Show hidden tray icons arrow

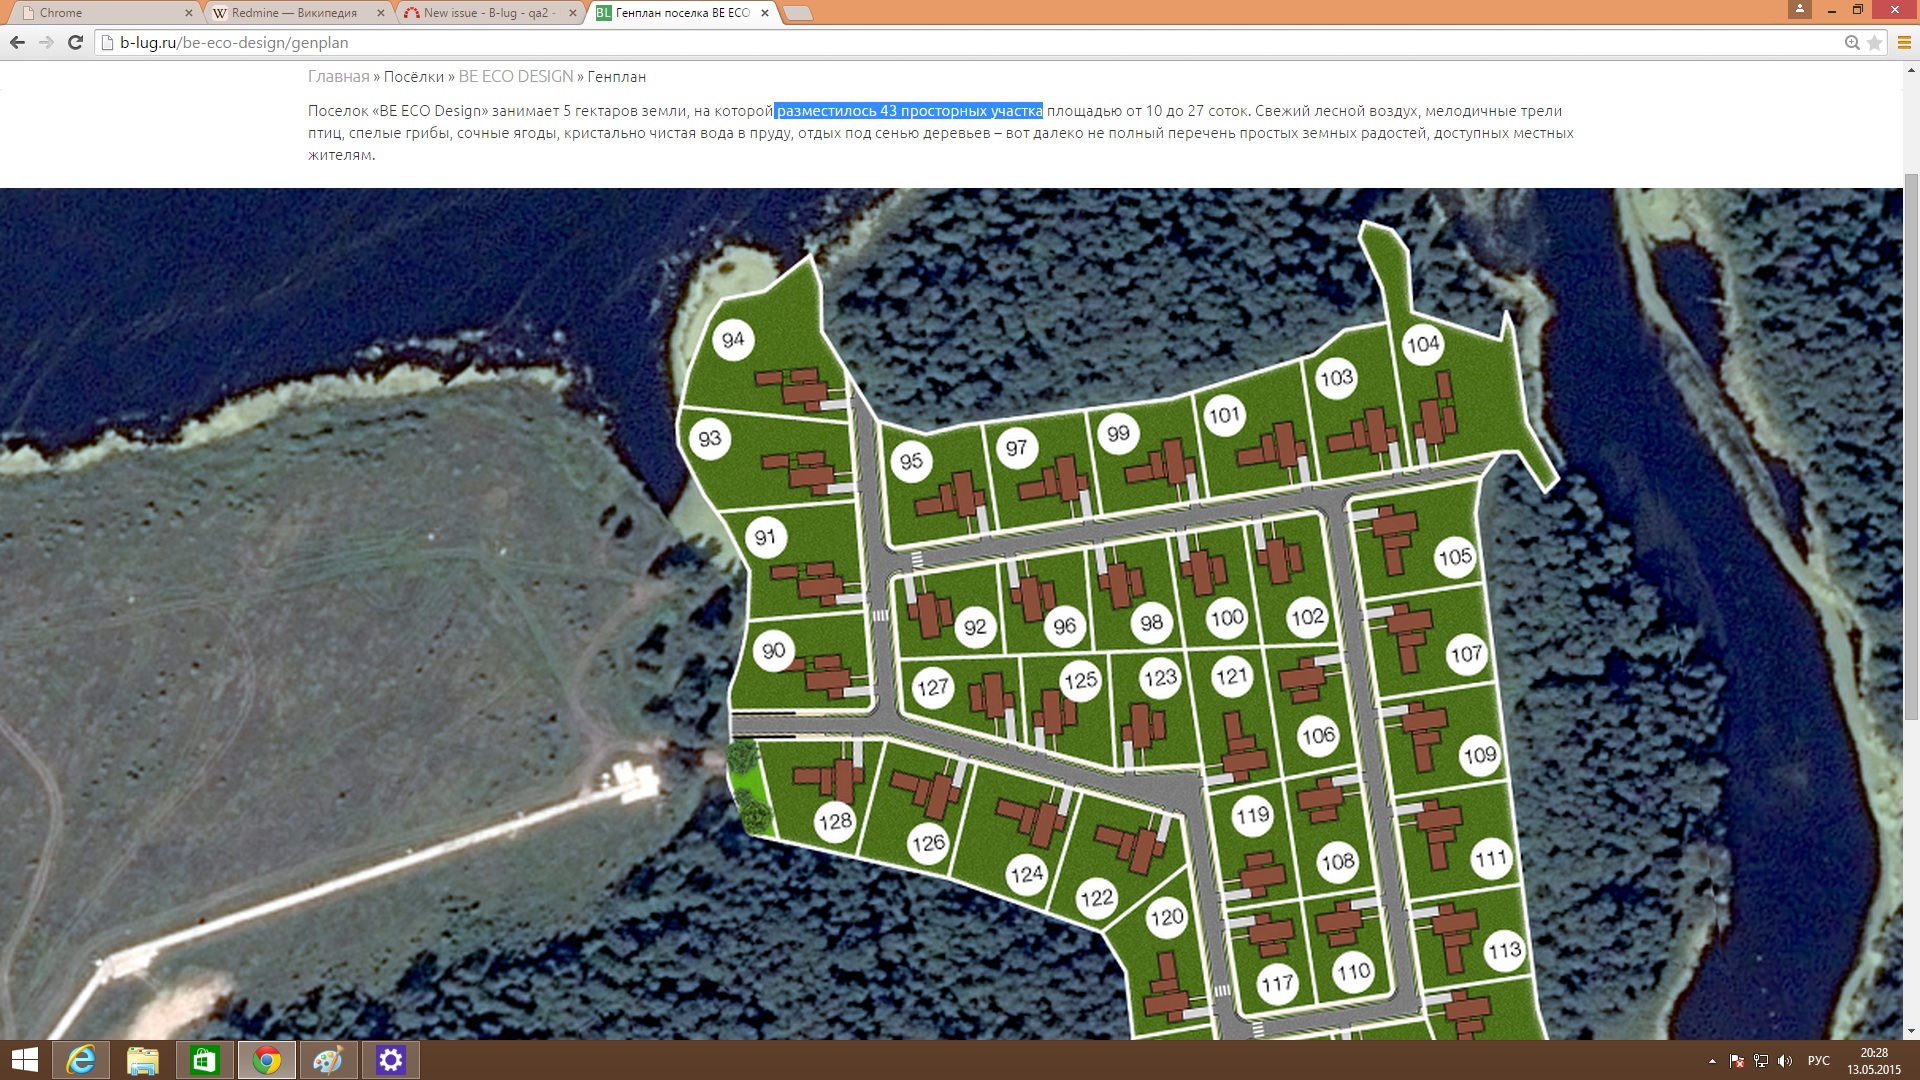[1712, 1061]
